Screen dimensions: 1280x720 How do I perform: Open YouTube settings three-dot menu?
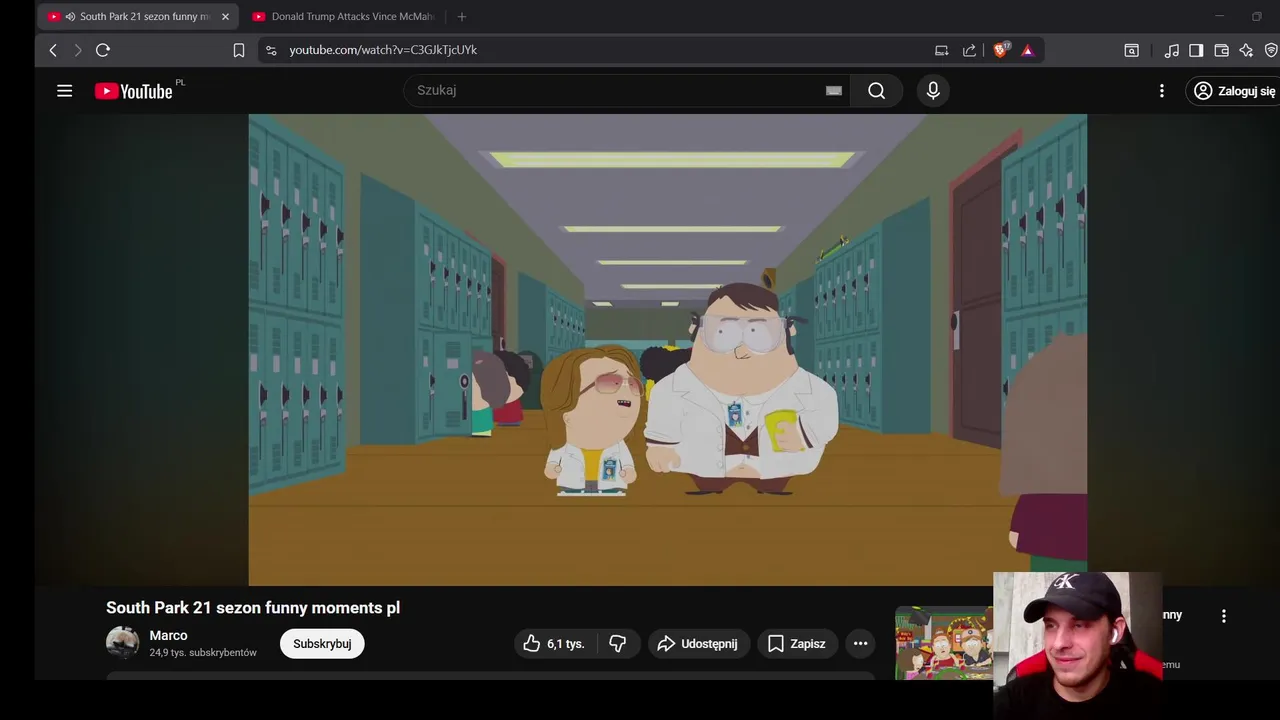[1162, 91]
